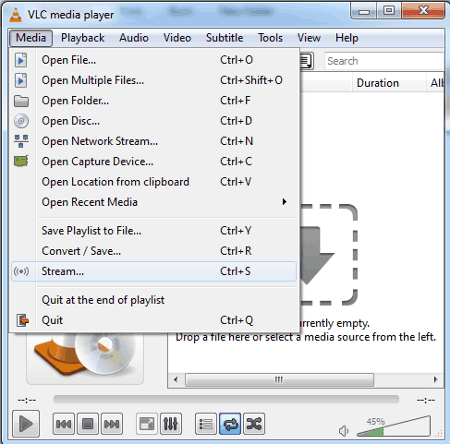Select Open Disc... entry
The image size is (450, 444).
(154, 121)
